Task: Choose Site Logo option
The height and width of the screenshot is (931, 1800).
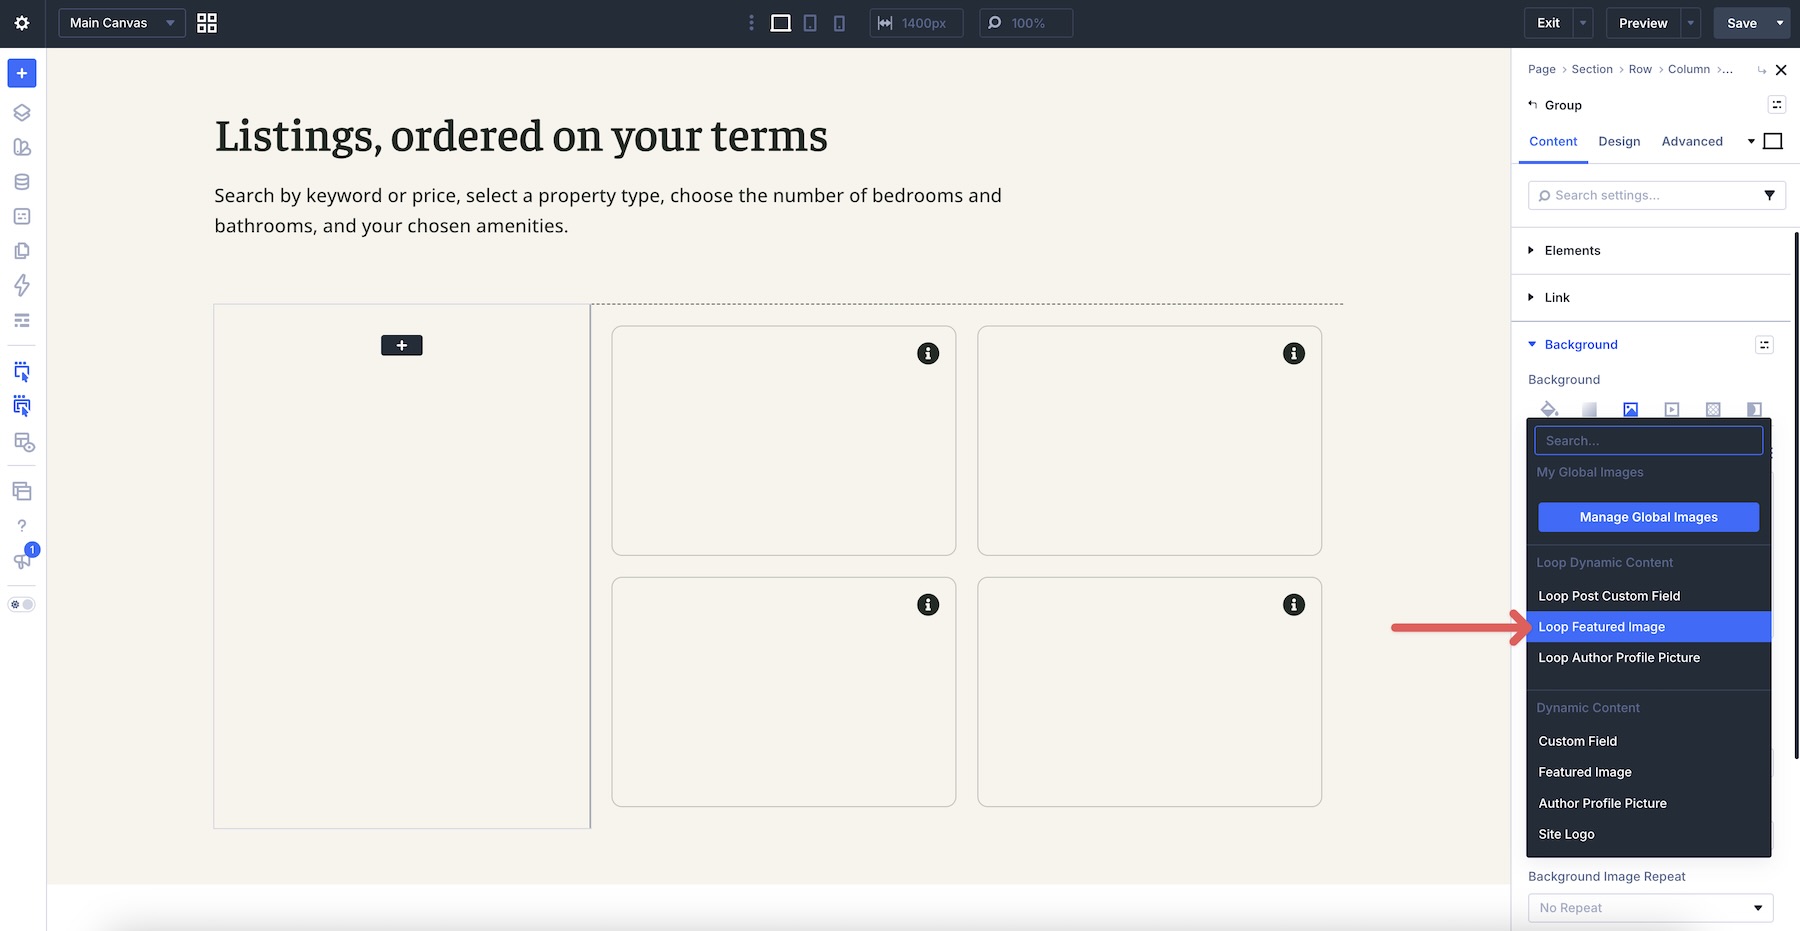Action: pos(1649,834)
